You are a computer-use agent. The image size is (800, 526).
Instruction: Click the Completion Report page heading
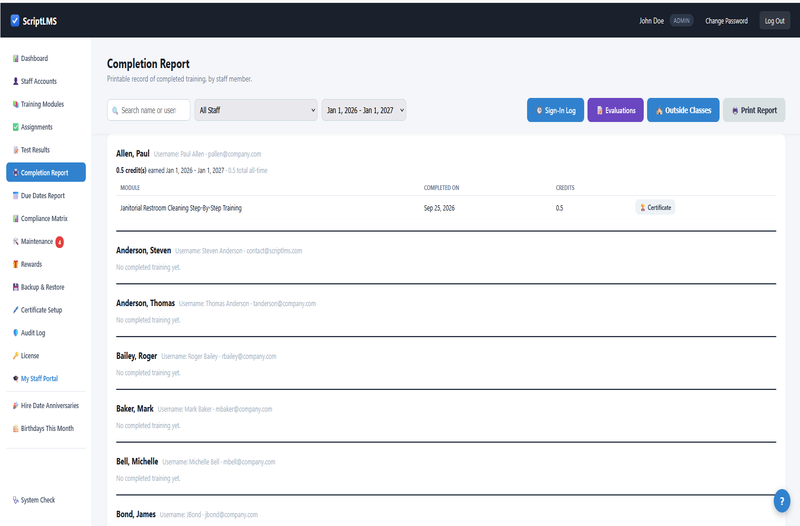click(148, 64)
